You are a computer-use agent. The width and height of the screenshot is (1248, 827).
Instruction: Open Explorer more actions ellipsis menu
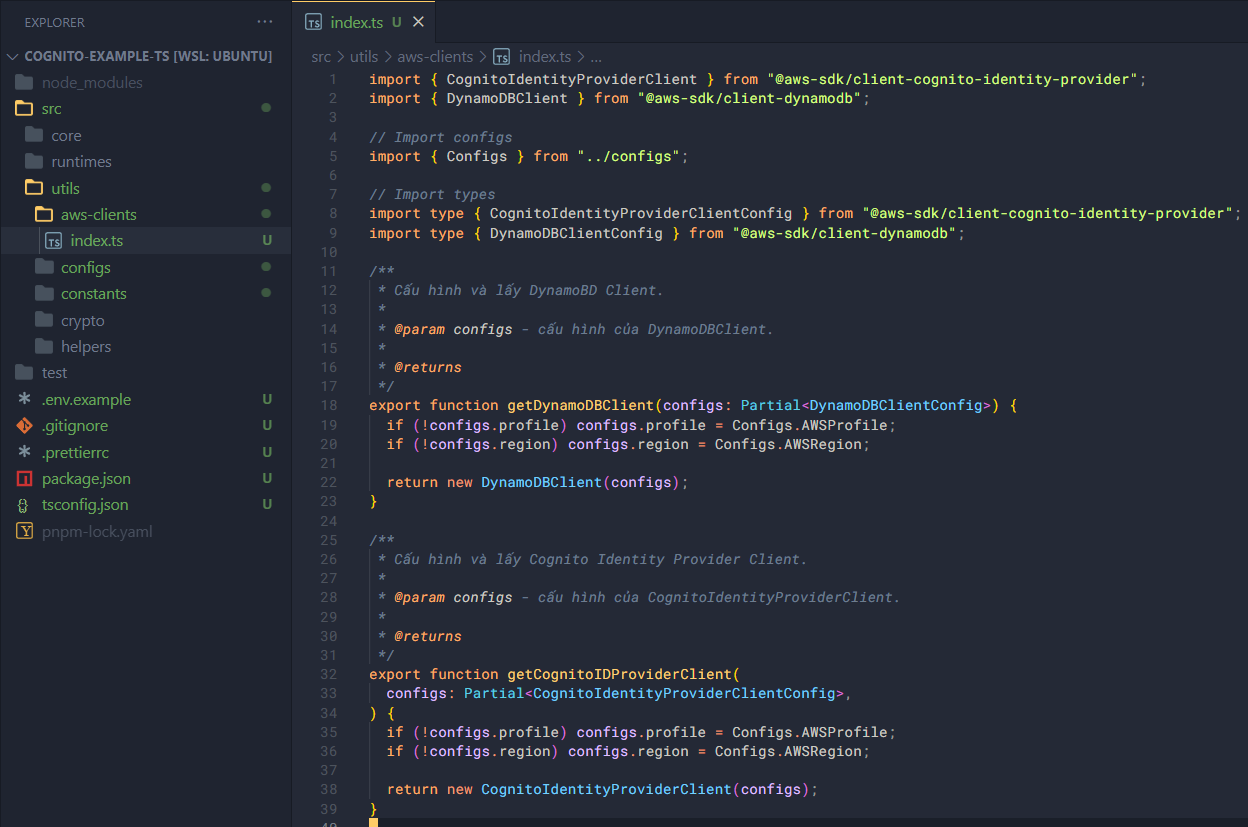click(x=264, y=22)
